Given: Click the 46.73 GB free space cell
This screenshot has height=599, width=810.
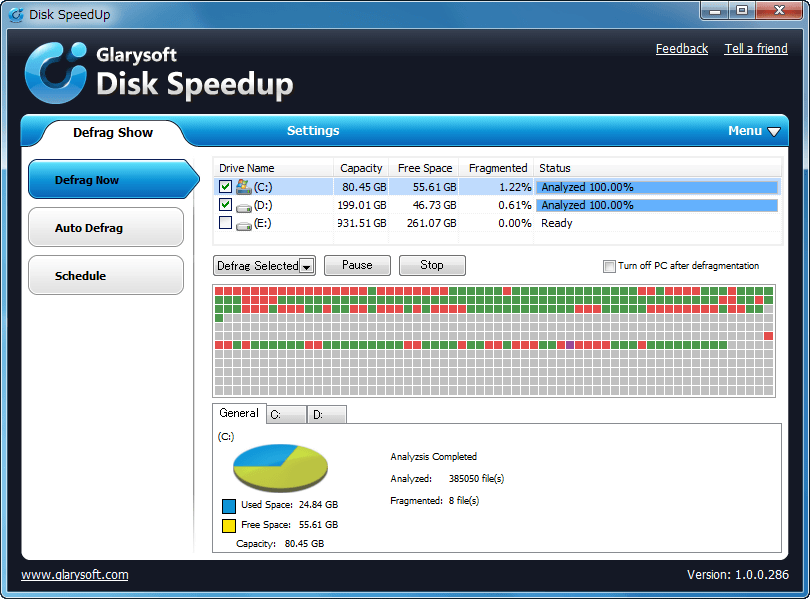Looking at the screenshot, I should 434,205.
